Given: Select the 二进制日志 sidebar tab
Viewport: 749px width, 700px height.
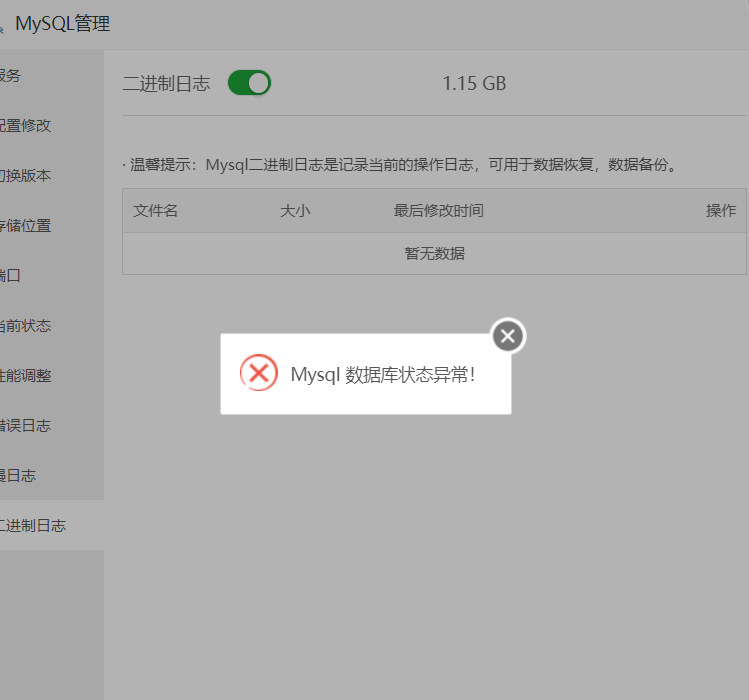Looking at the screenshot, I should (52, 526).
